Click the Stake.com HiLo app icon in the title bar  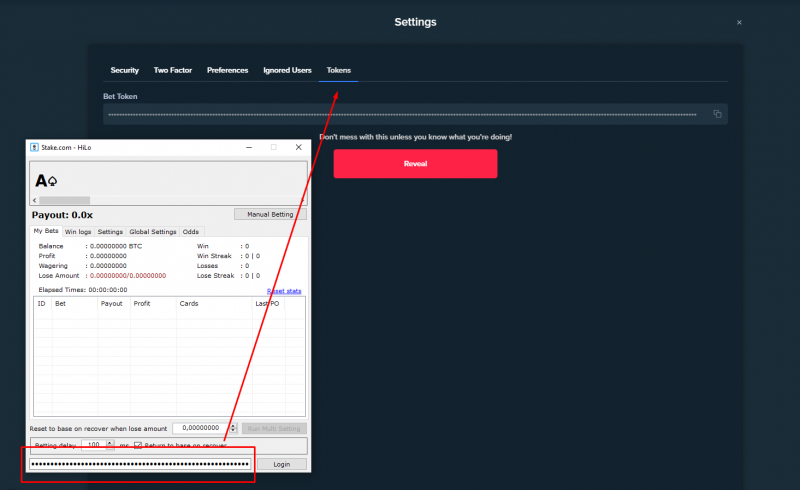tap(34, 148)
